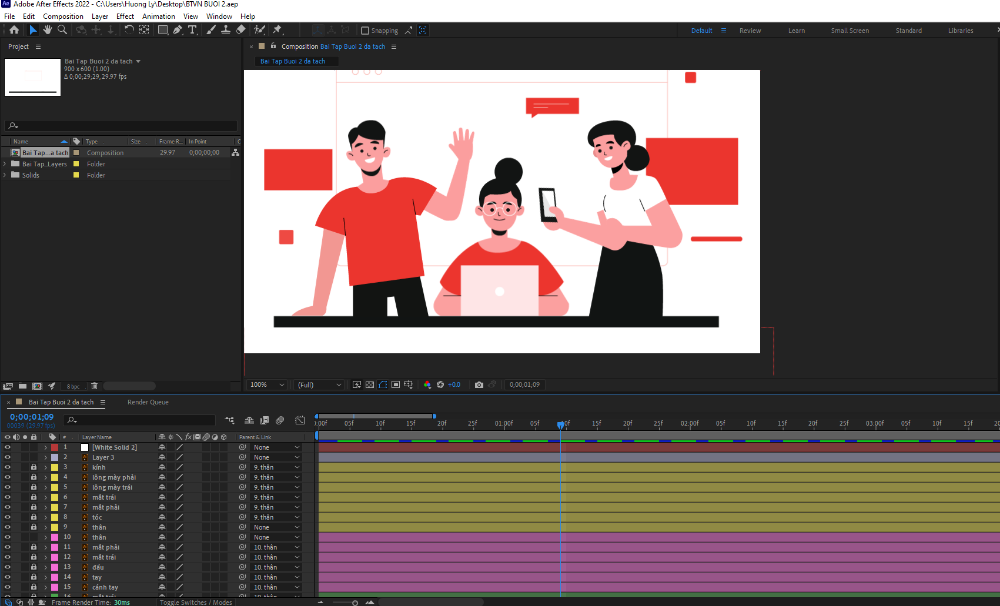Open the Animation menu
Screen dimensions: 1000x606
pyautogui.click(x=158, y=17)
